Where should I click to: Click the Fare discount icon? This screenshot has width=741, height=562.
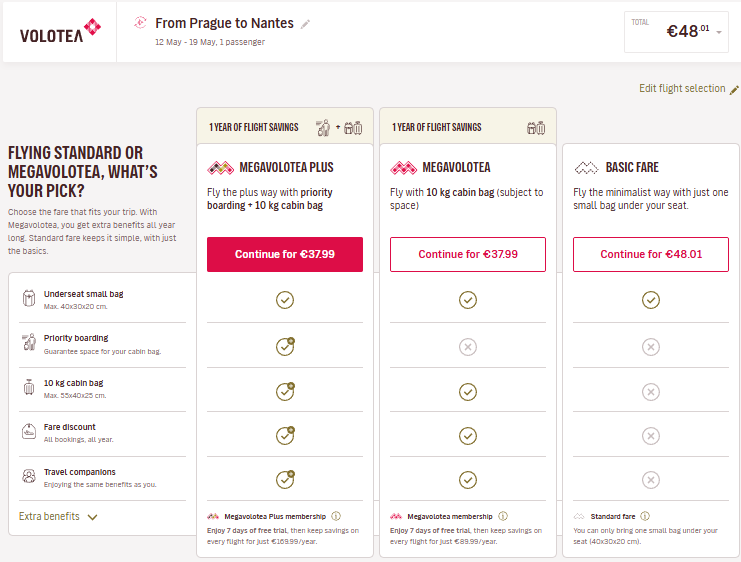click(x=29, y=431)
